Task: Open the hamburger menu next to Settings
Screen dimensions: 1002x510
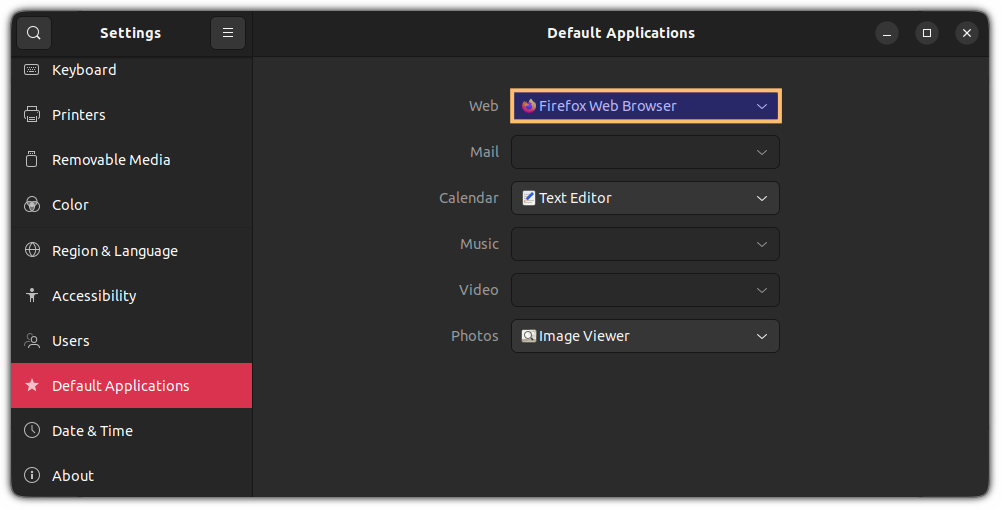Action: [x=227, y=33]
